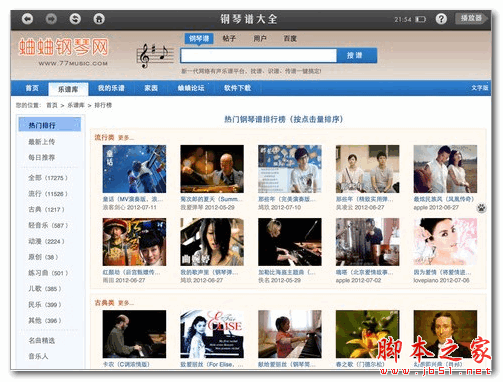Screen dimensions: 503x382
Task: Open the 我的乐谱 navigation item
Action: [111, 88]
